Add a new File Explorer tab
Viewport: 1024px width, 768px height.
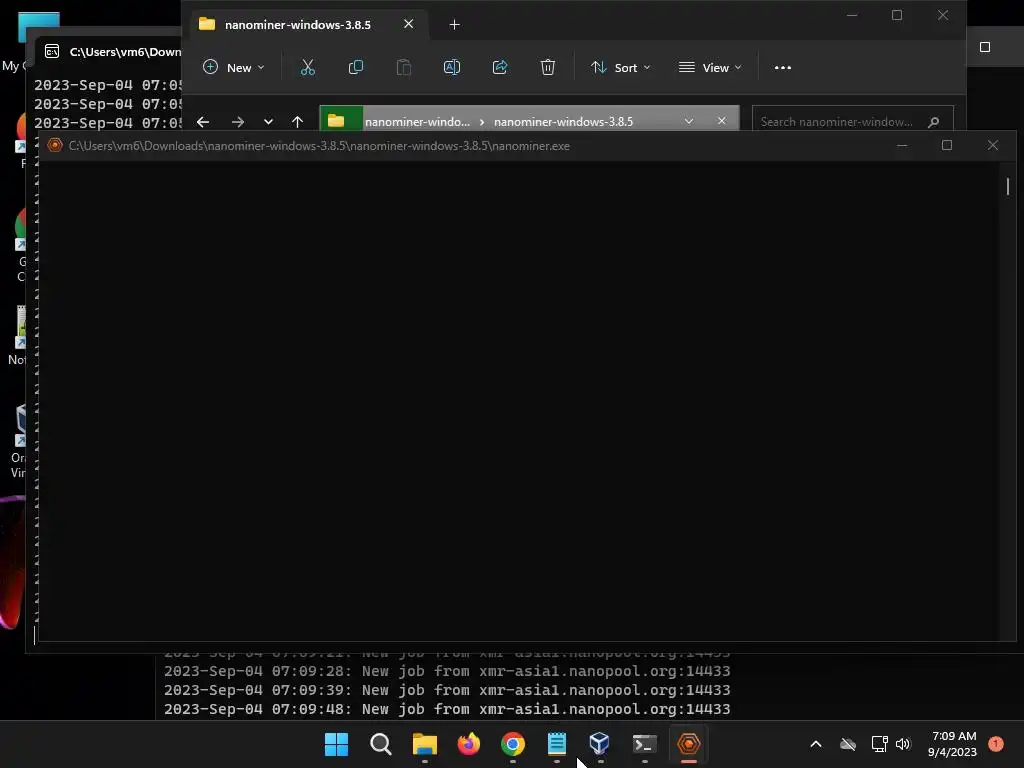pos(455,25)
